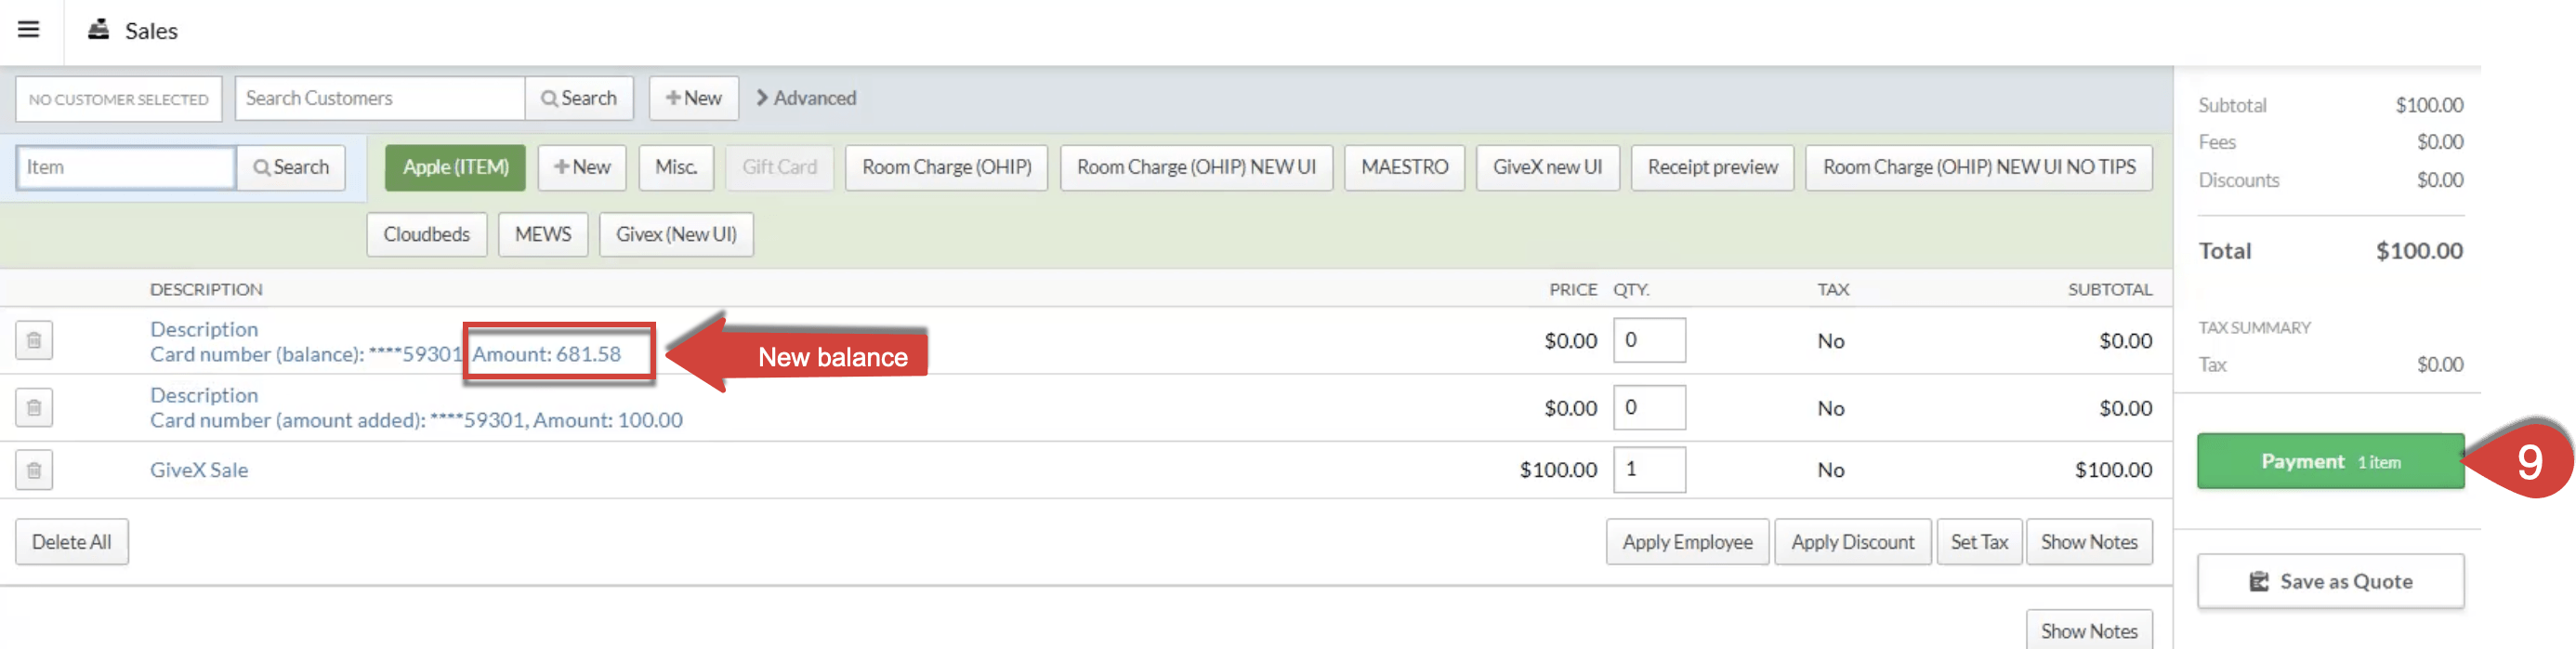The width and height of the screenshot is (2576, 649).
Task: Click the lower Show Notes button
Action: 2089,631
